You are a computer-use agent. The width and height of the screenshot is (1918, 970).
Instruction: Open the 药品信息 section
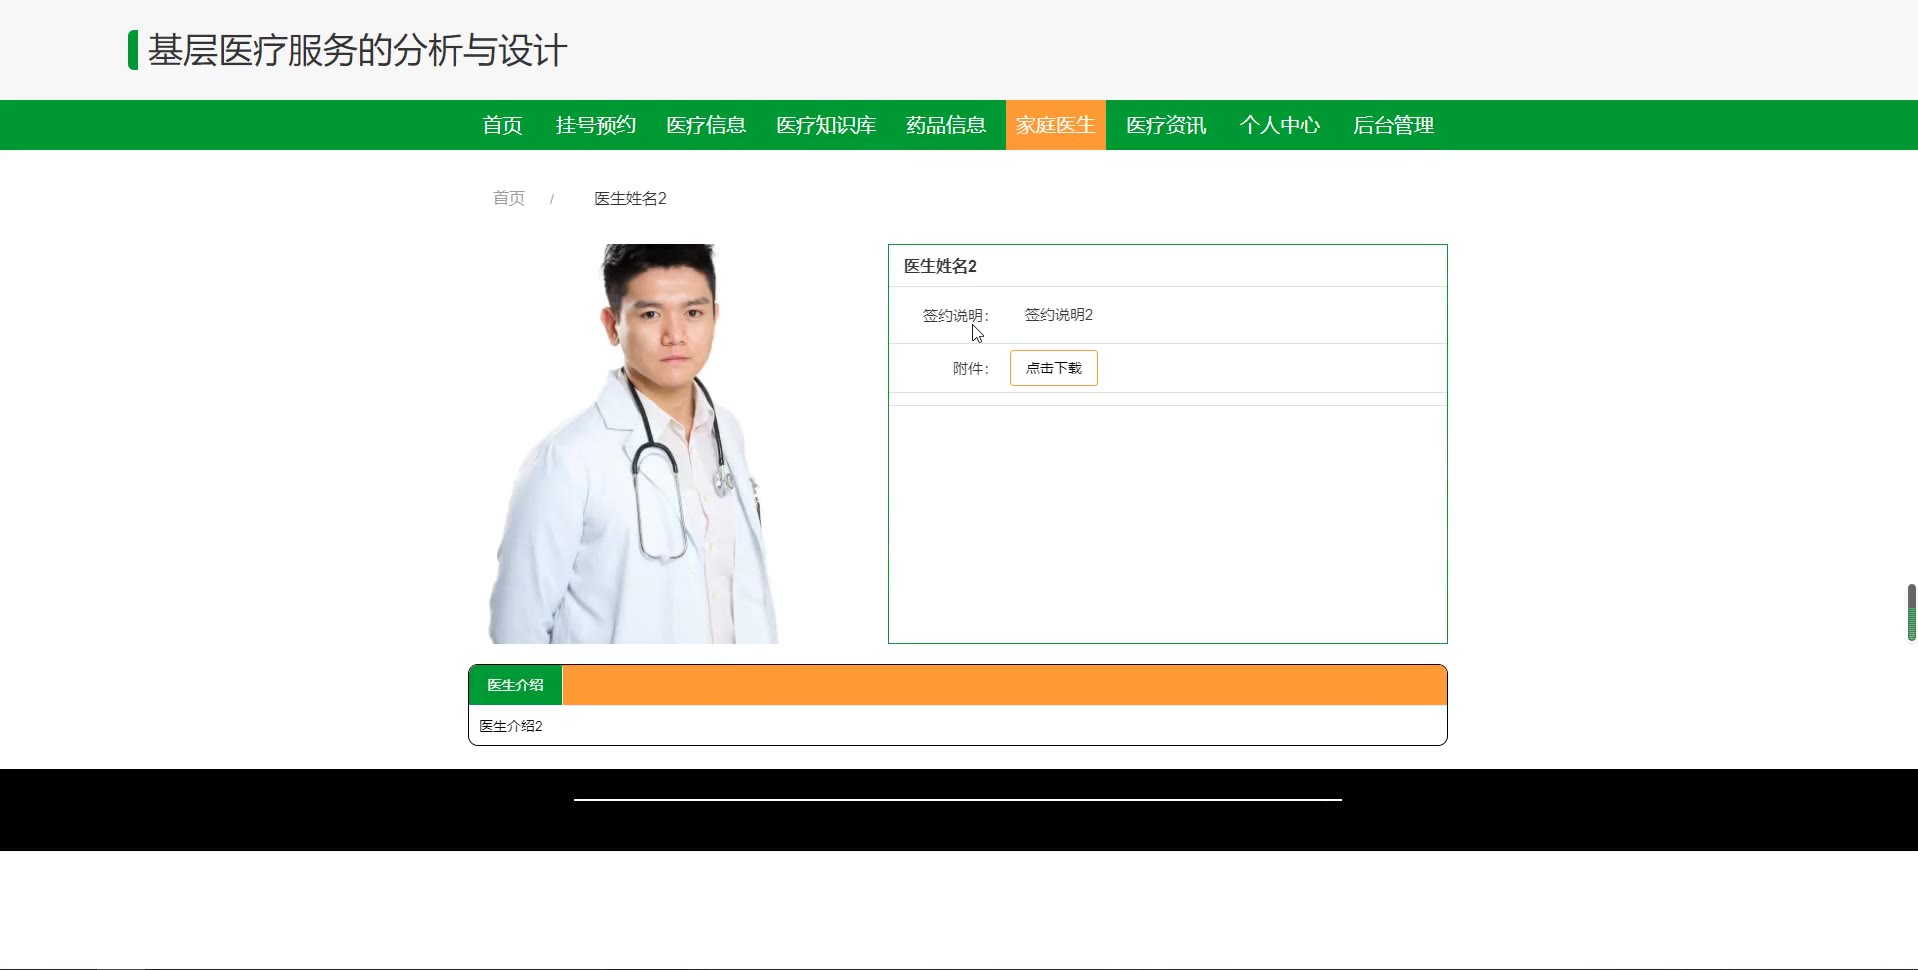click(946, 125)
